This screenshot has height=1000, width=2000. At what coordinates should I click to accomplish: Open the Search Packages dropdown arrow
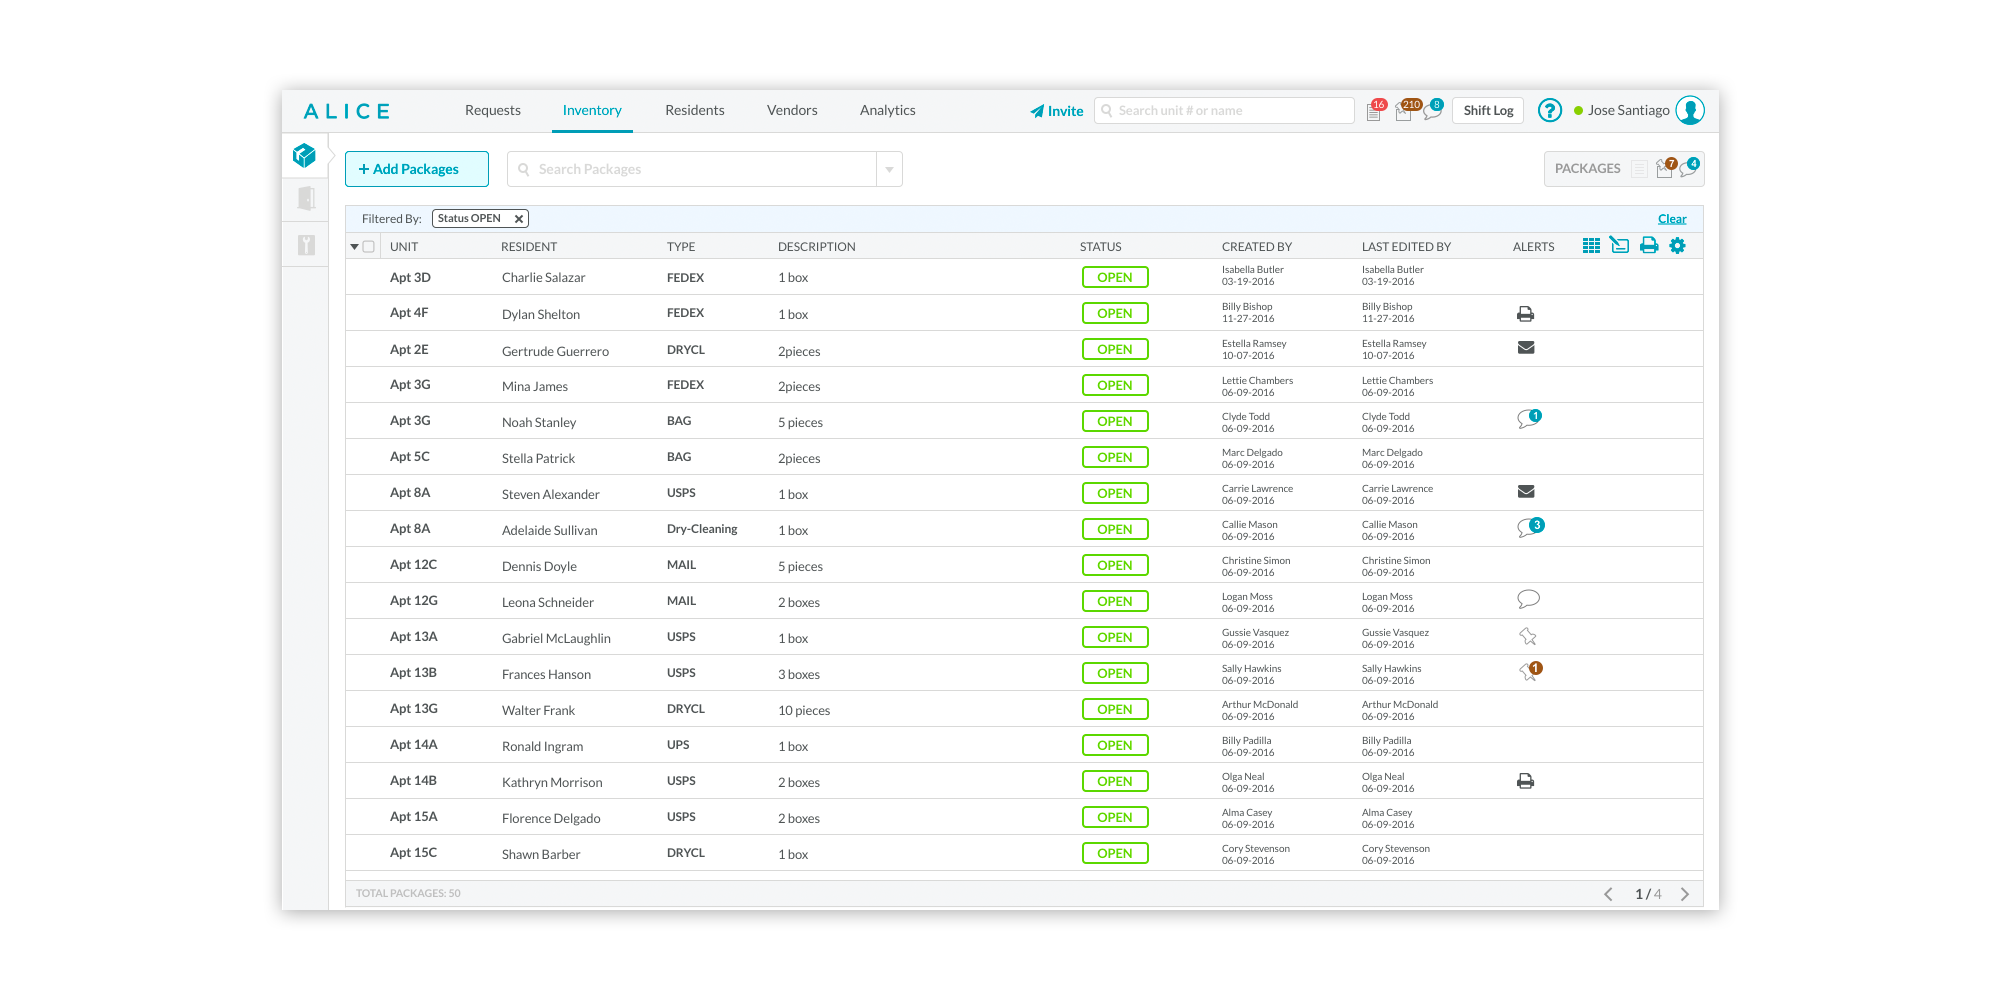click(x=889, y=169)
